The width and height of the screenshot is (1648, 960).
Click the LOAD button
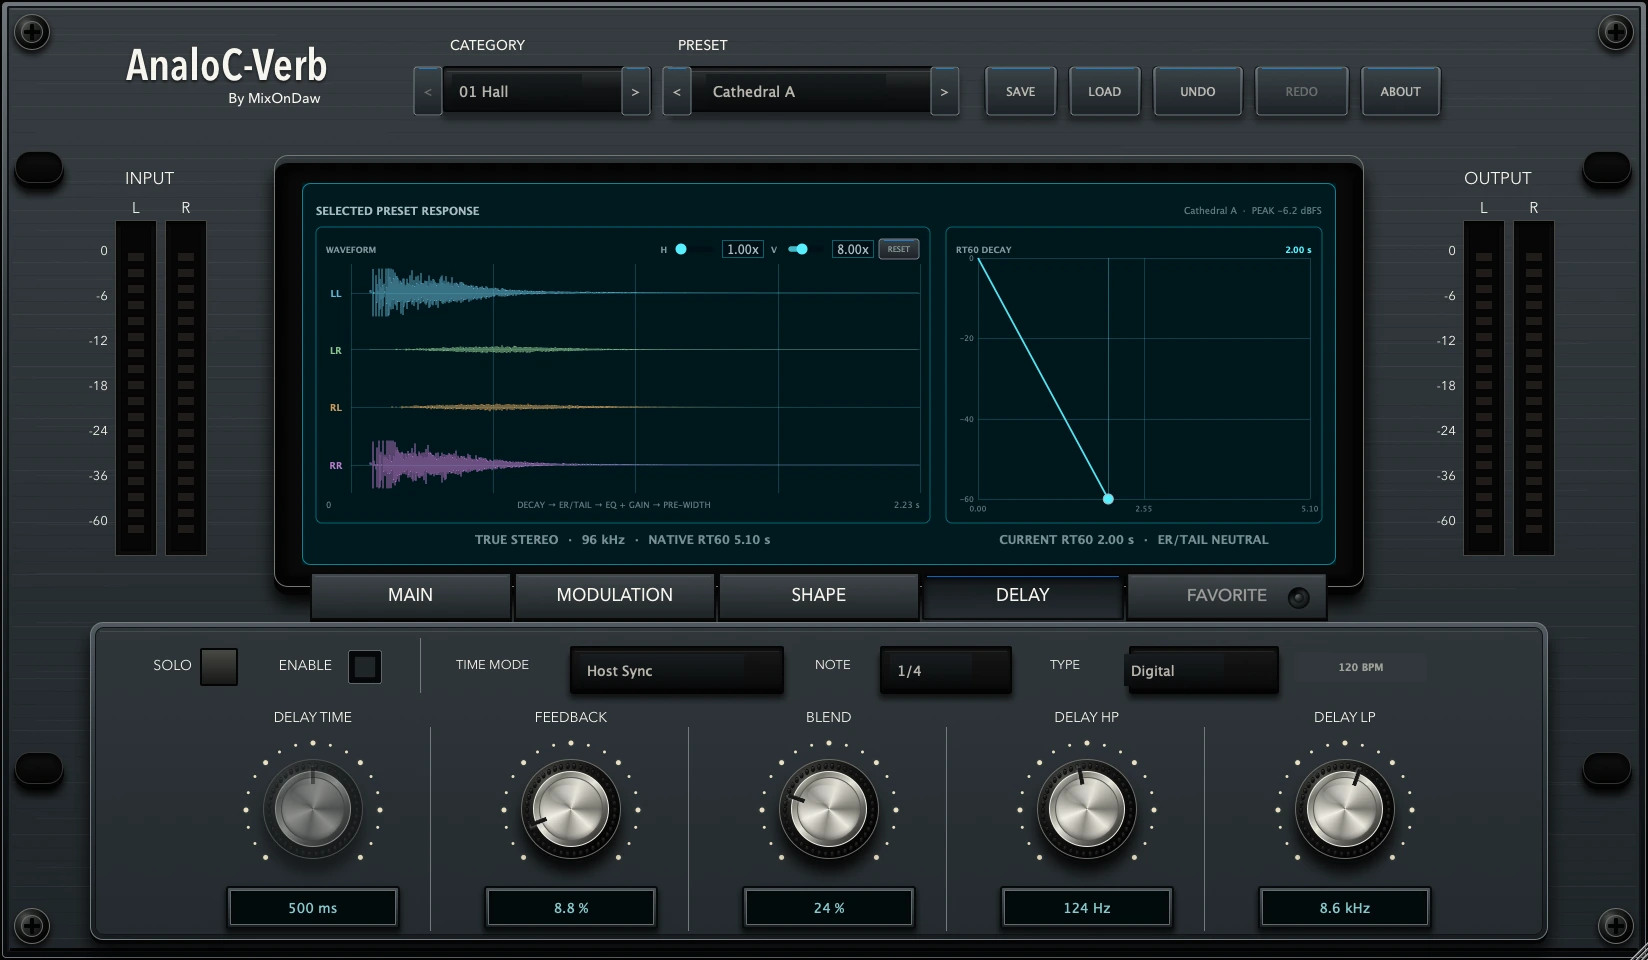click(1105, 92)
